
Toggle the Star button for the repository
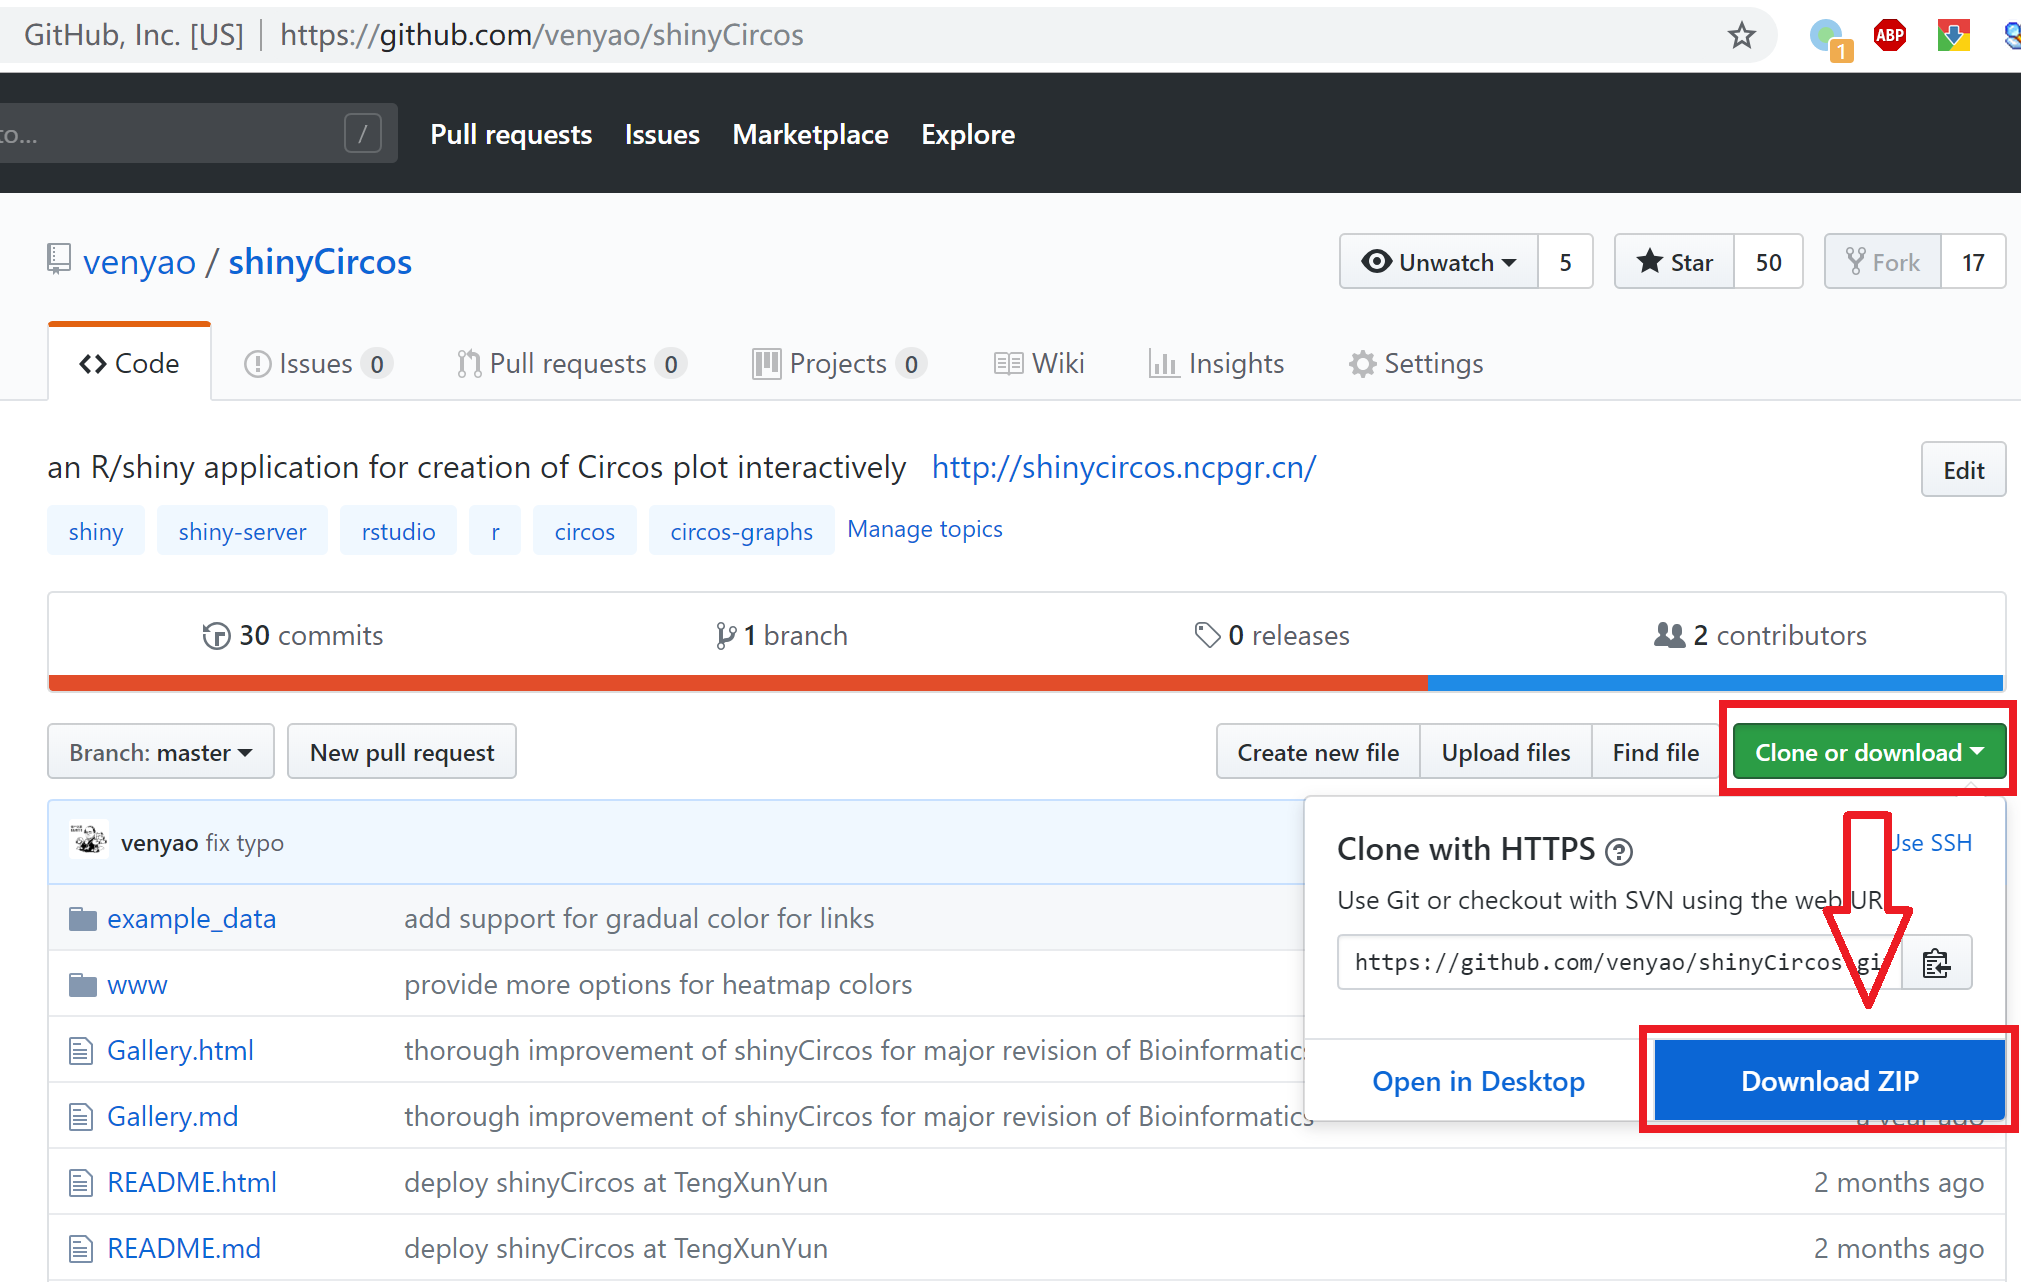coord(1675,262)
